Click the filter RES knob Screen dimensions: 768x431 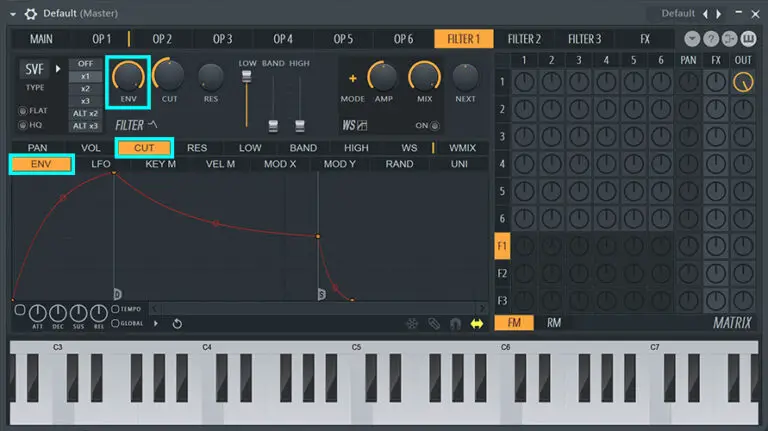point(210,76)
